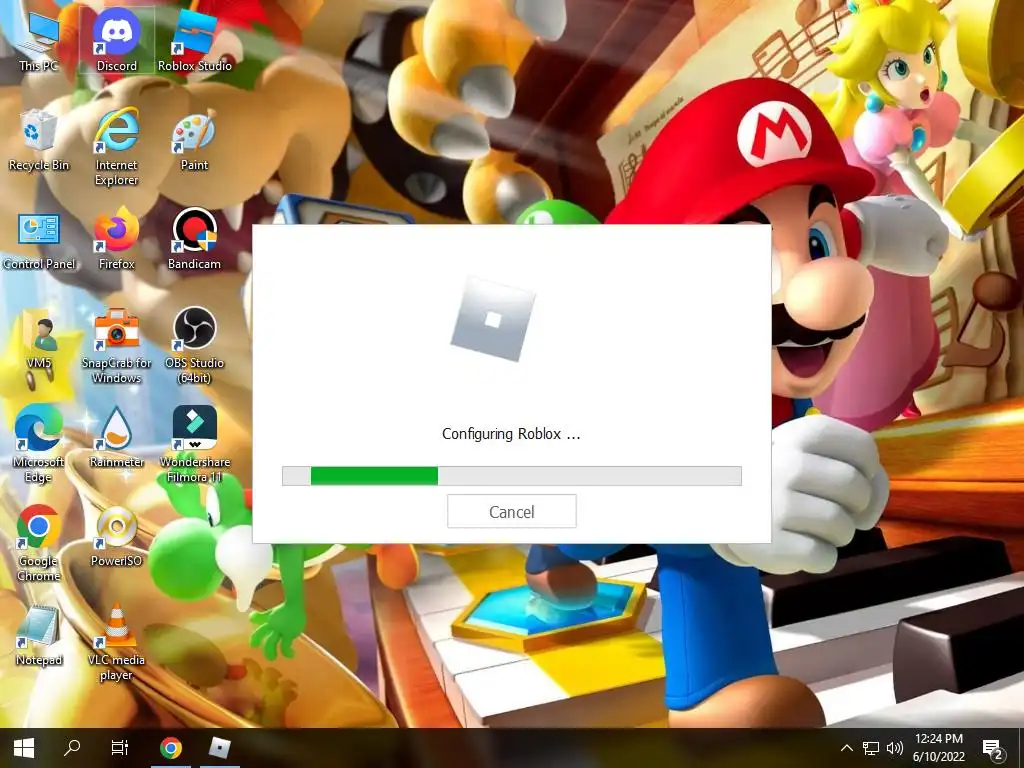Switch to Chrome in the taskbar
Screen dimensions: 1024x768
(170, 748)
